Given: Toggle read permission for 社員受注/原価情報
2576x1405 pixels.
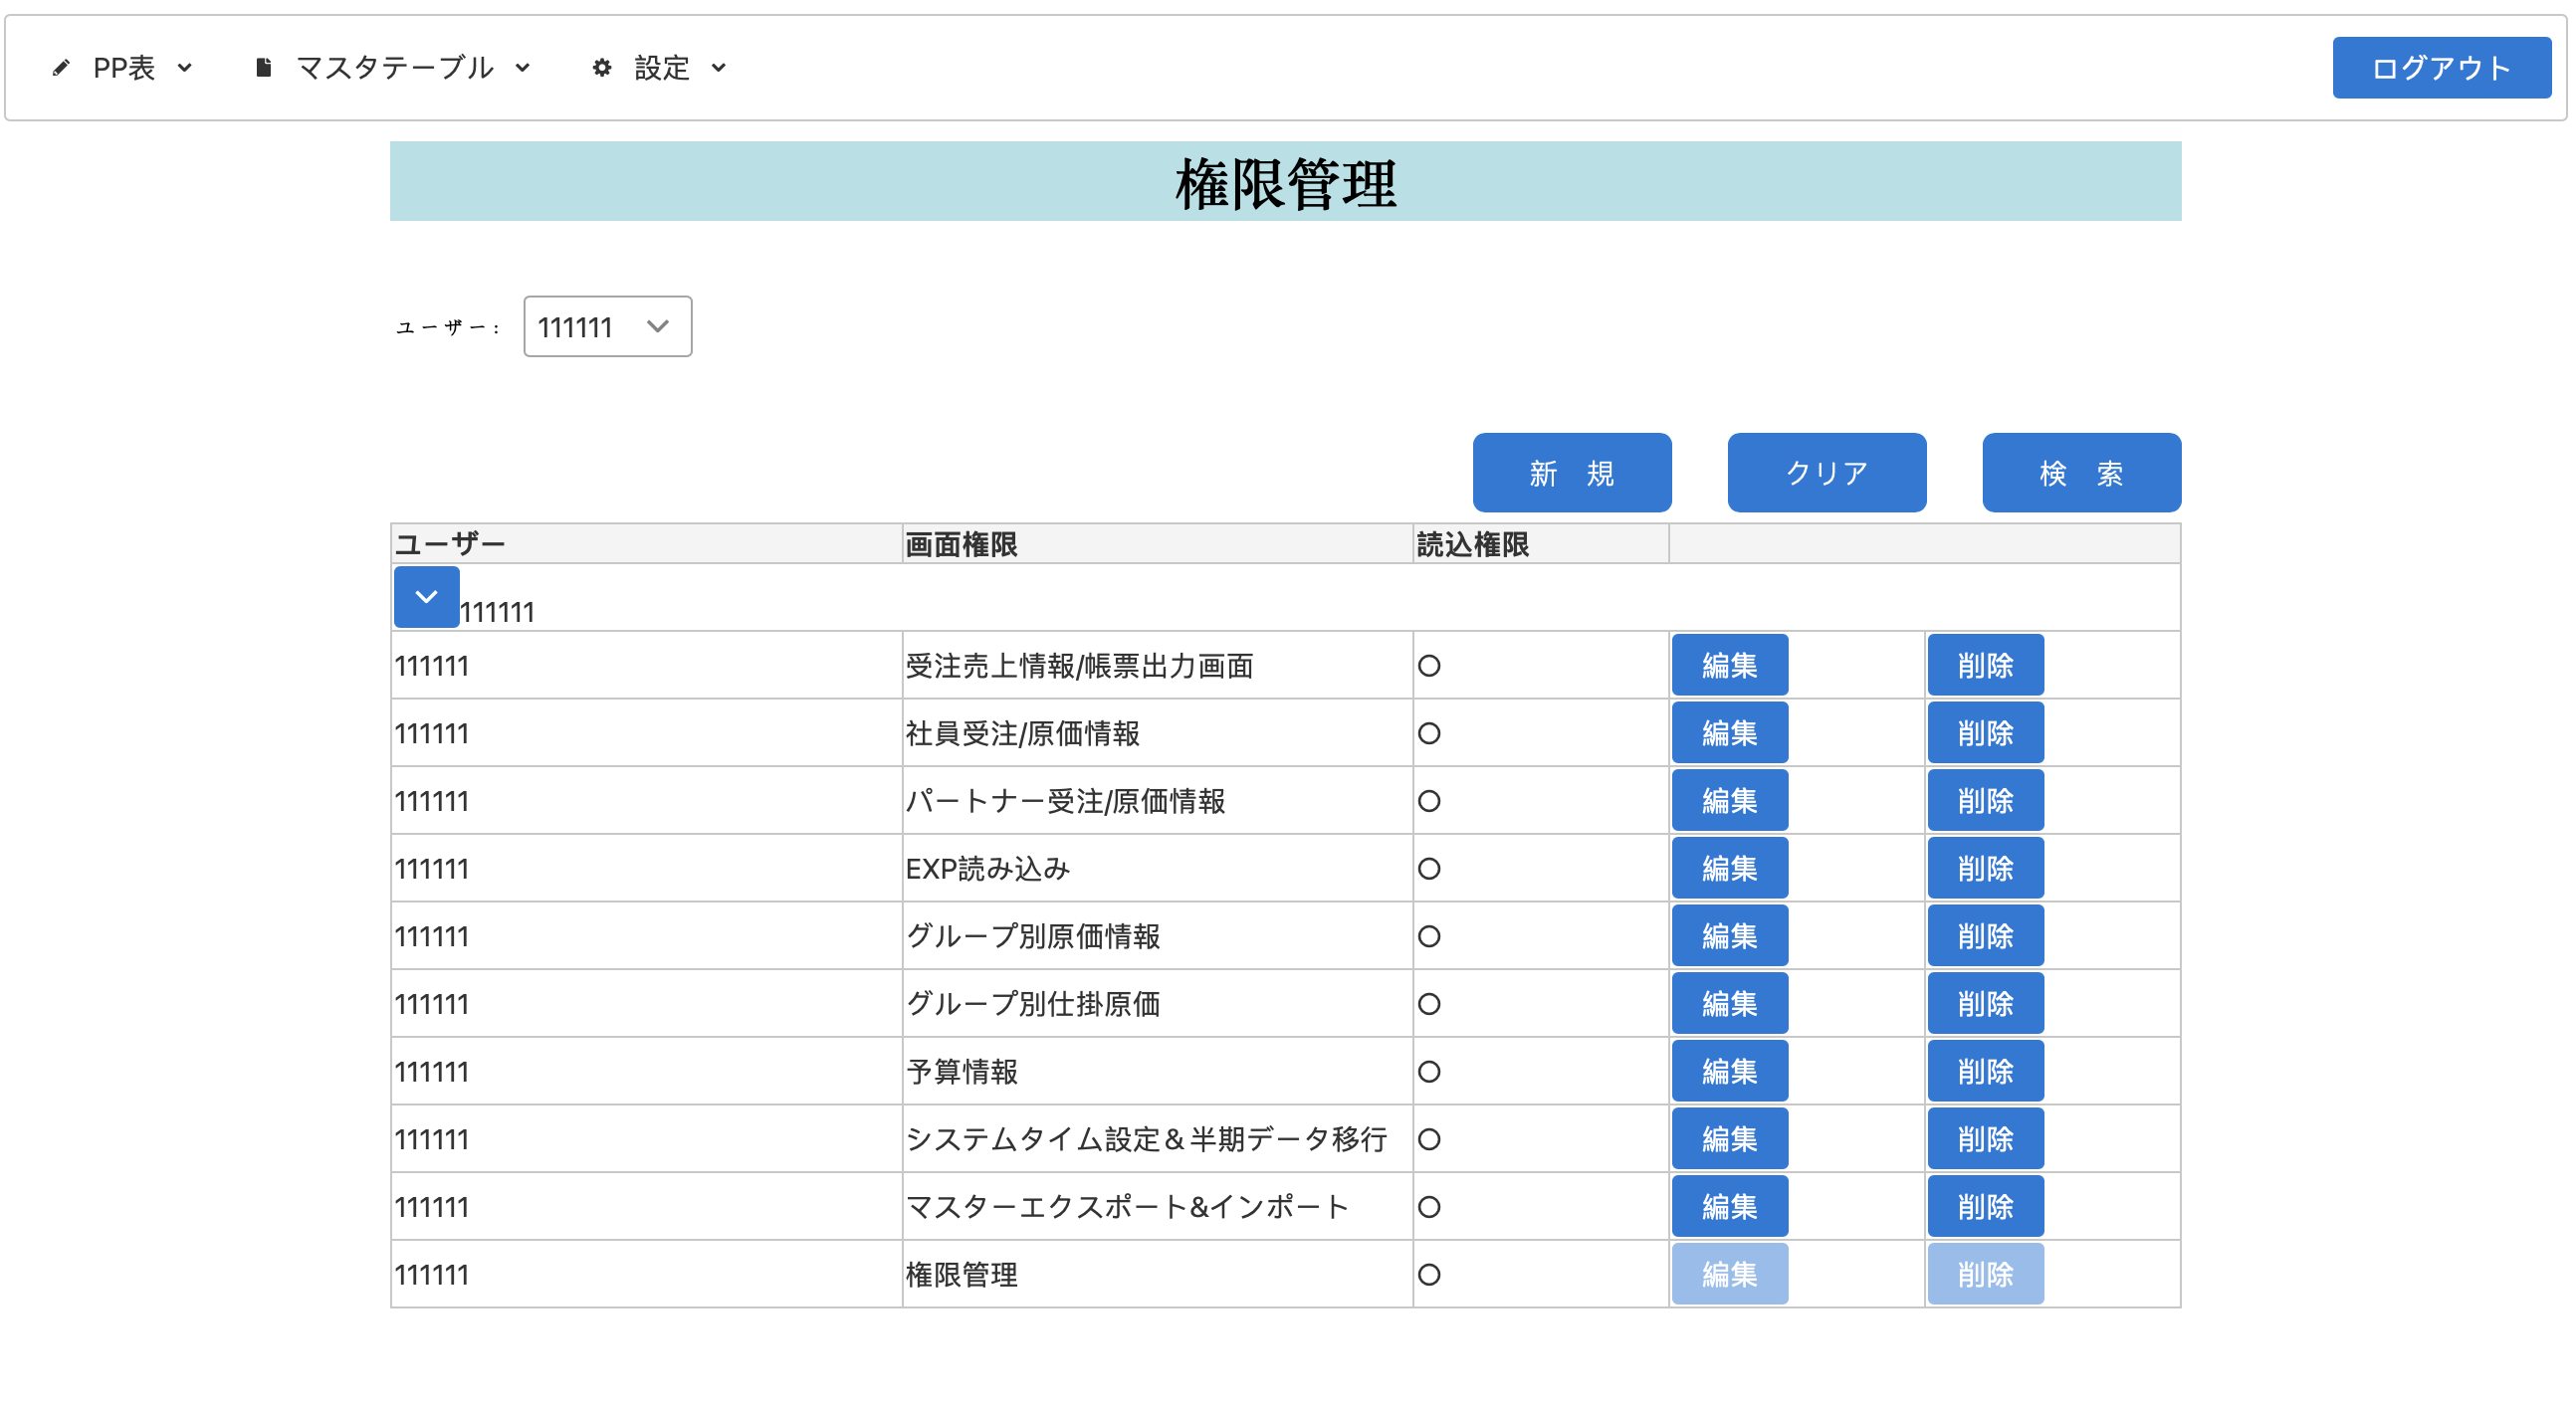Looking at the screenshot, I should [1429, 734].
